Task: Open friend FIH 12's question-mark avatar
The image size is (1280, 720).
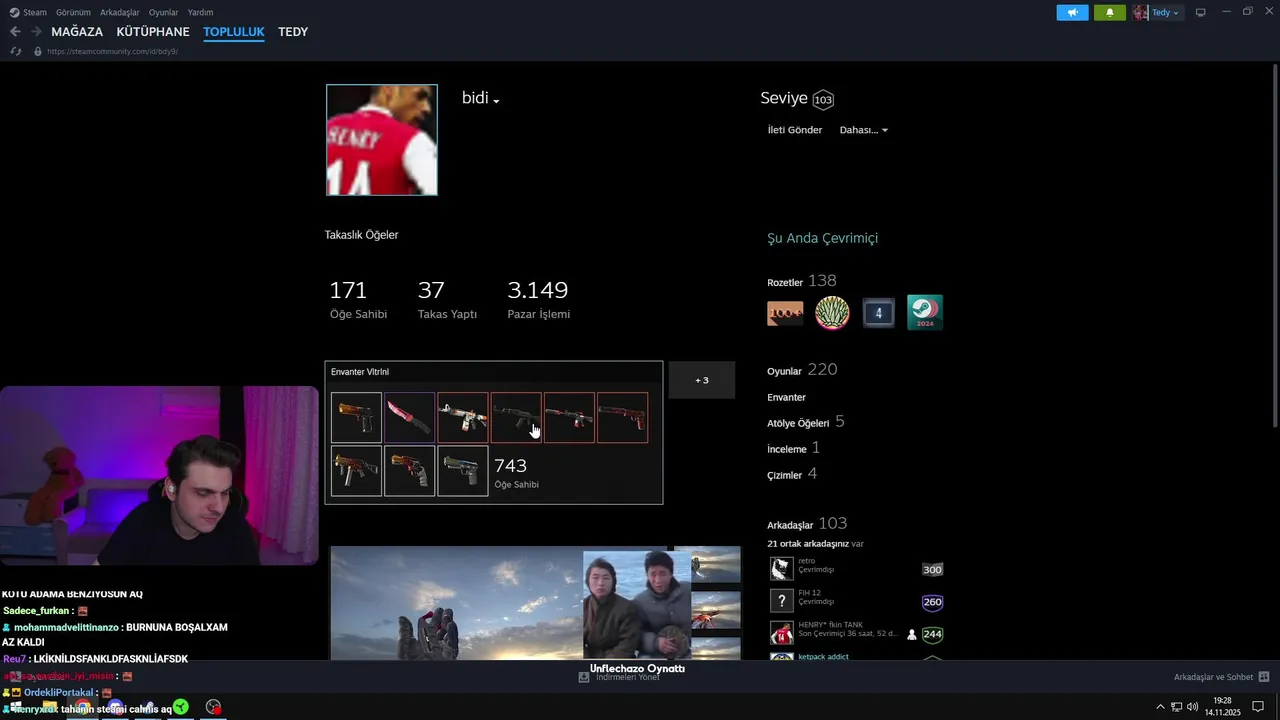Action: click(782, 601)
